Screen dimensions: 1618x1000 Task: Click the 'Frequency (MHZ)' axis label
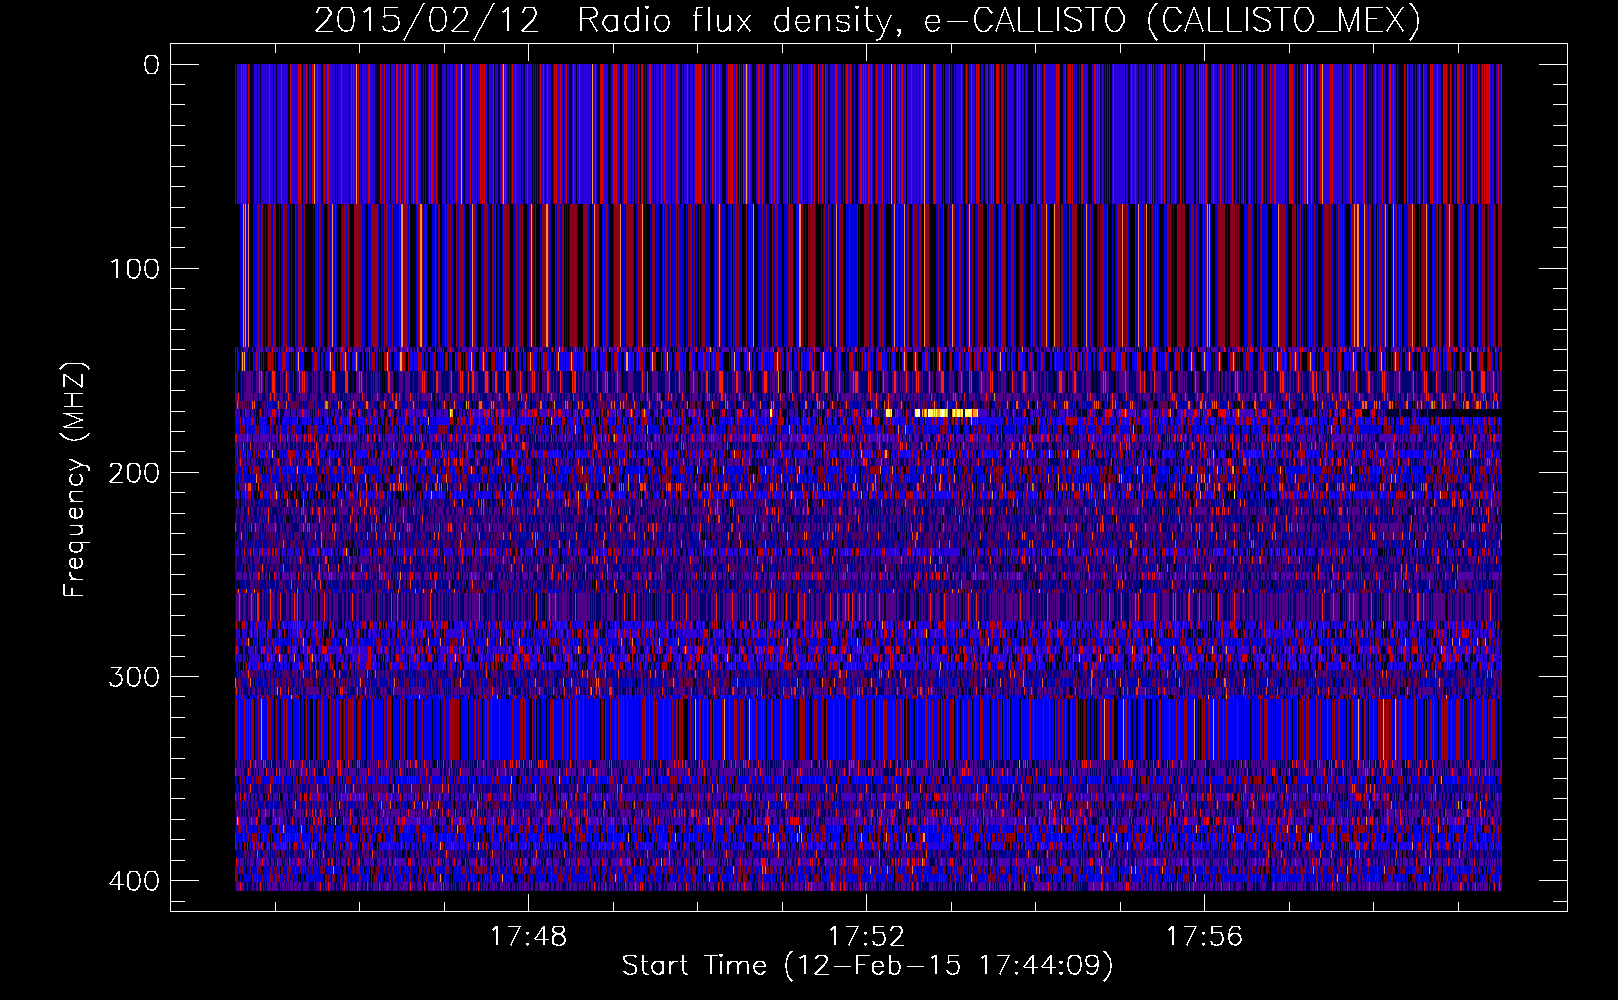75,480
